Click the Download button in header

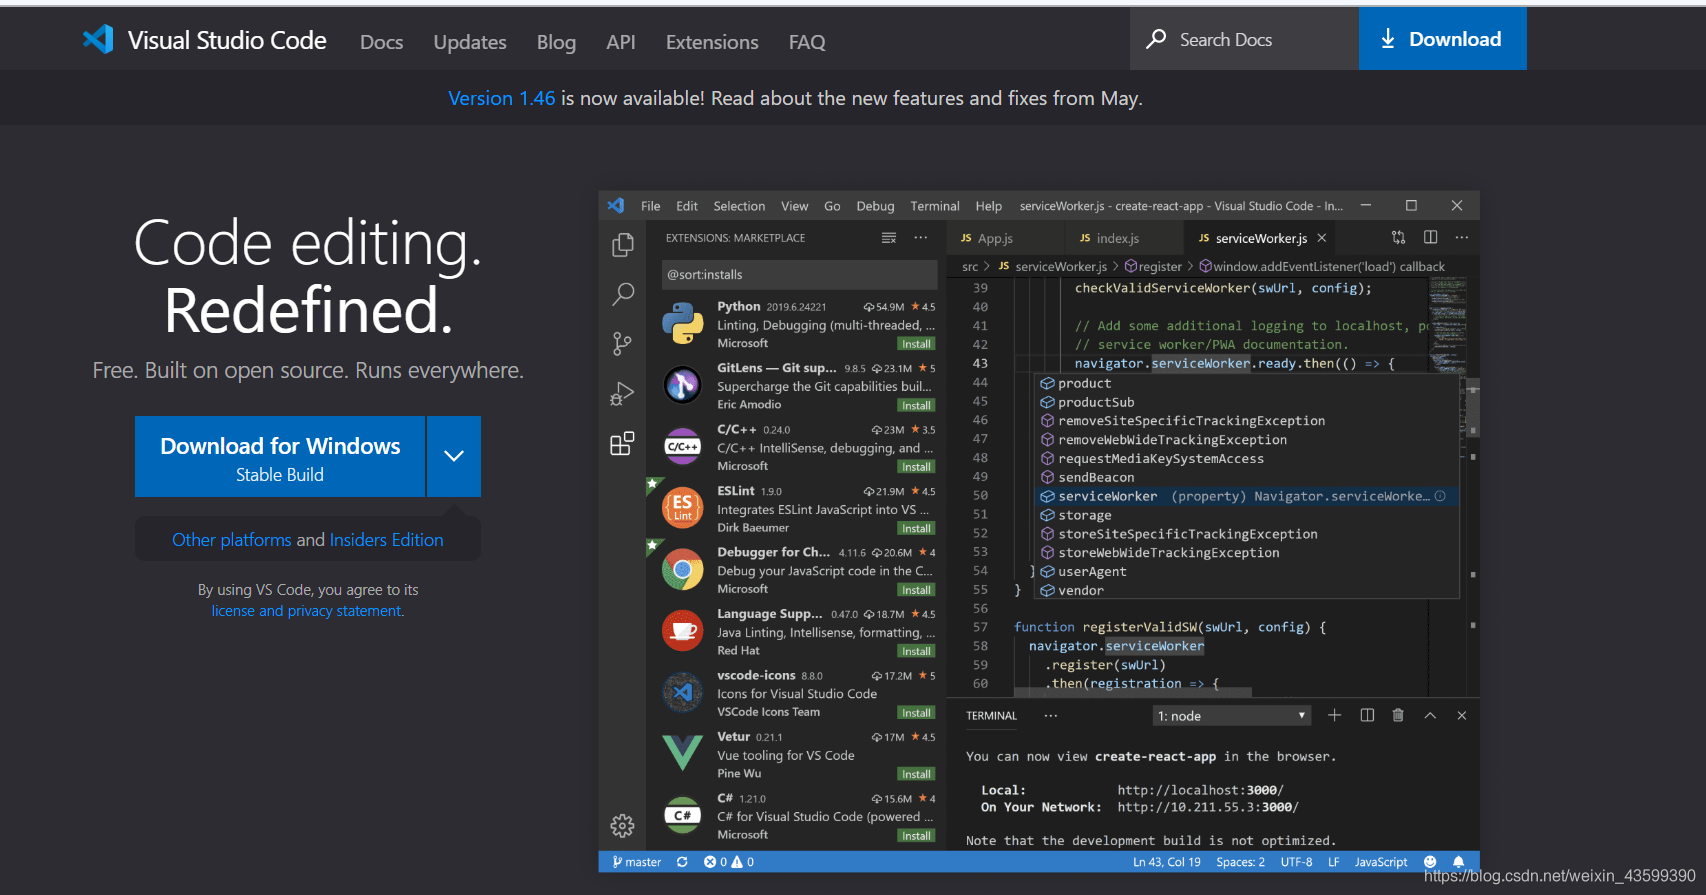pyautogui.click(x=1442, y=39)
